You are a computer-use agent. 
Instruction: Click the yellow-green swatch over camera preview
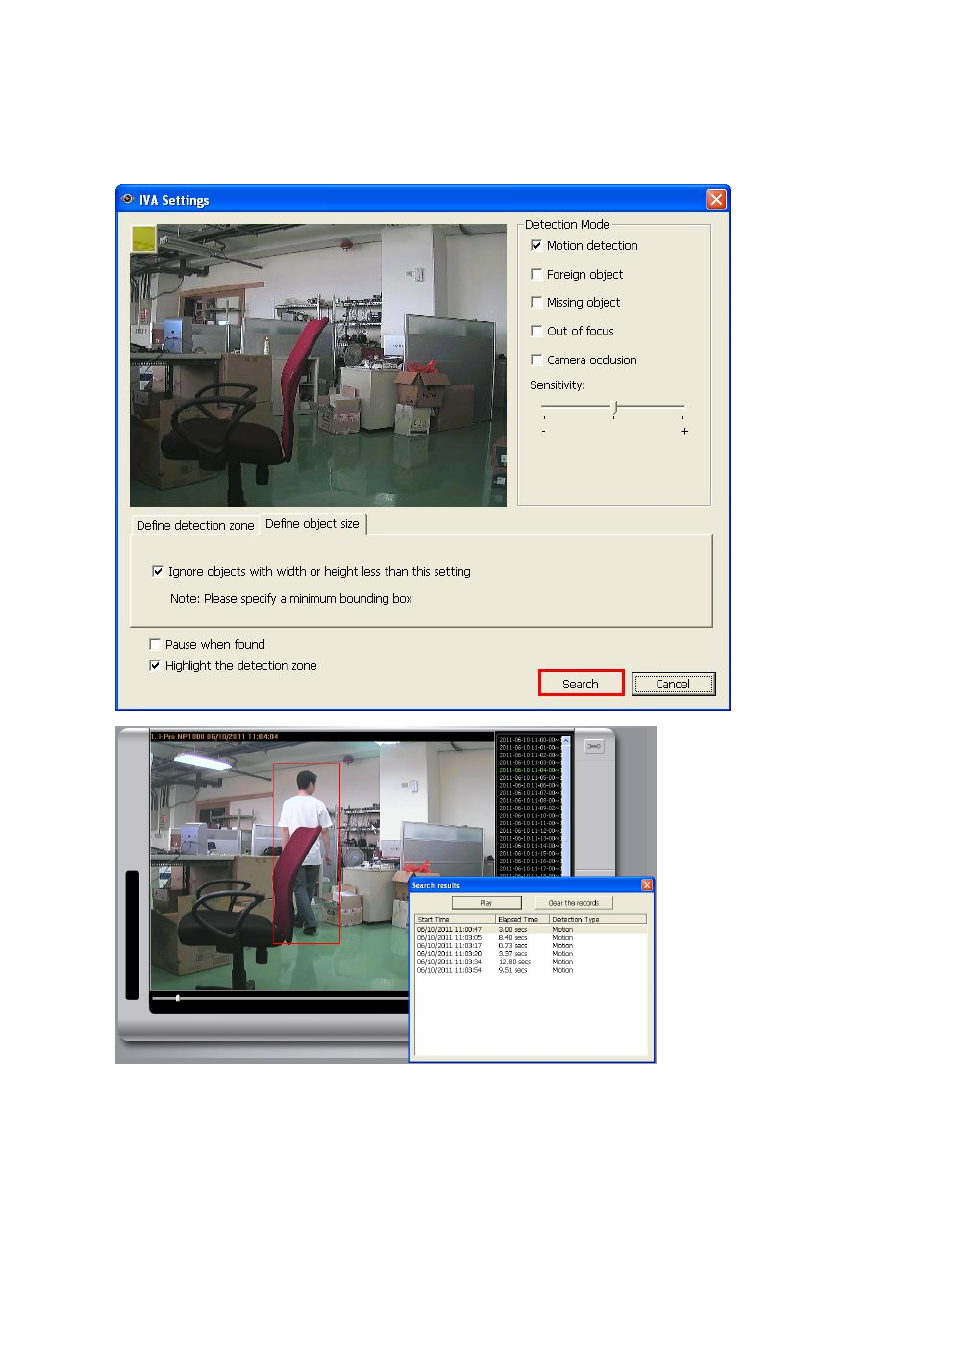pos(144,238)
